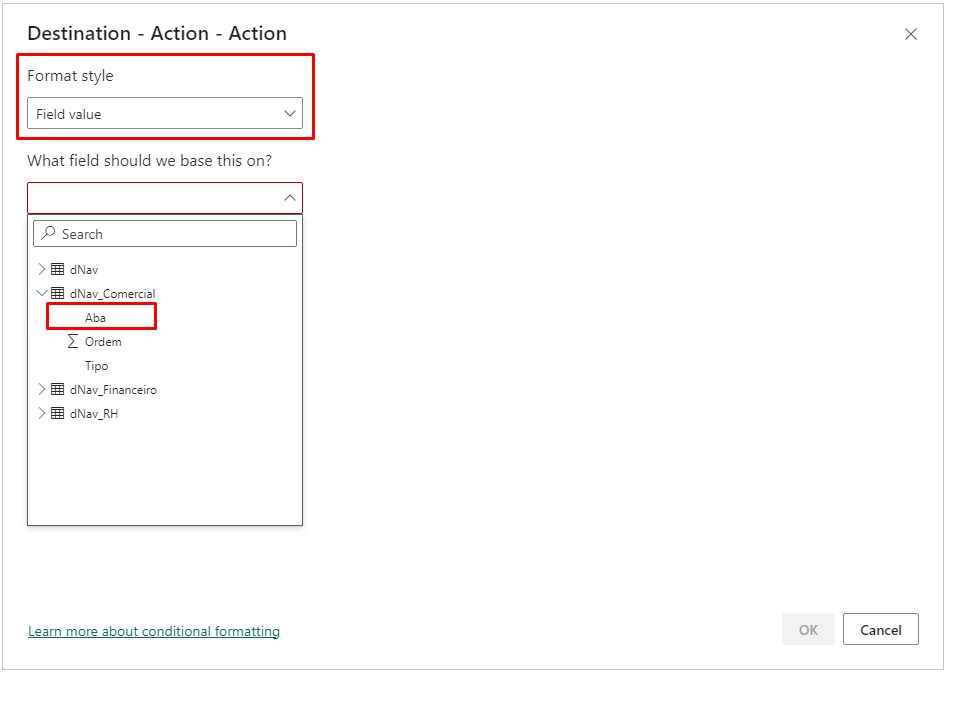Viewport: 958px width, 713px height.
Task: Collapse the field picker with up chevron
Action: coord(290,198)
